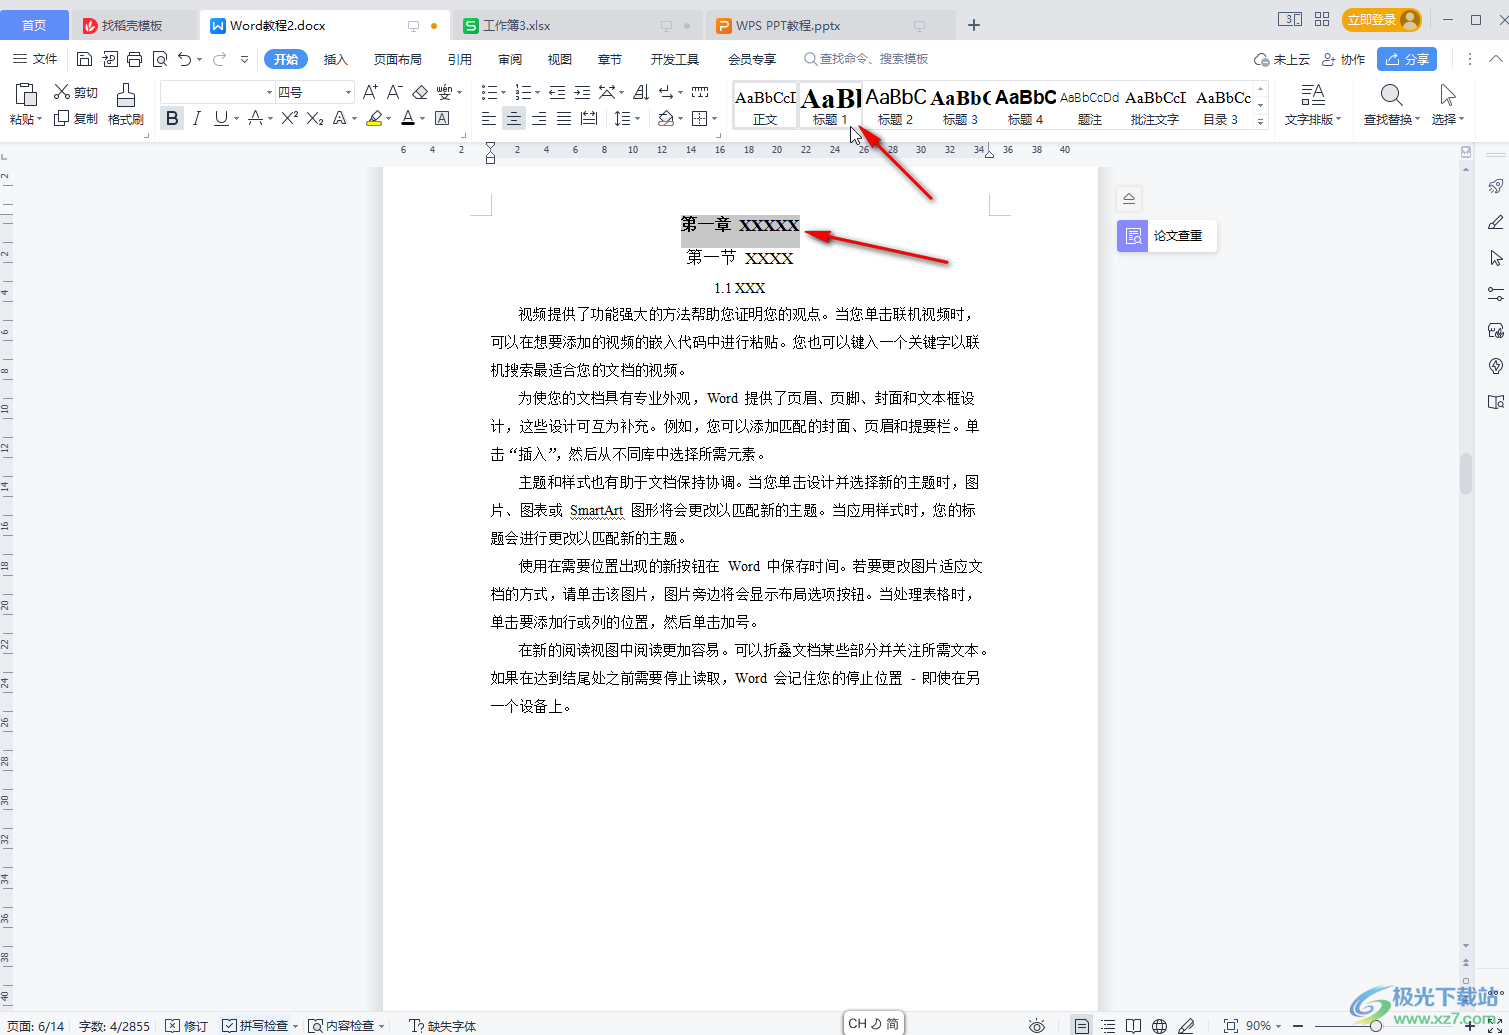Image resolution: width=1509 pixels, height=1035 pixels.
Task: Click the 协作 collaborate button
Action: pyautogui.click(x=1343, y=59)
